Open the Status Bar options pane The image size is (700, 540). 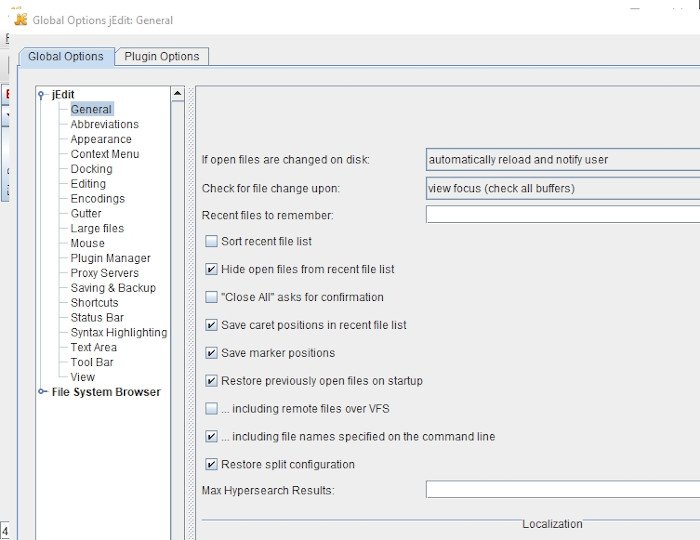(x=97, y=317)
